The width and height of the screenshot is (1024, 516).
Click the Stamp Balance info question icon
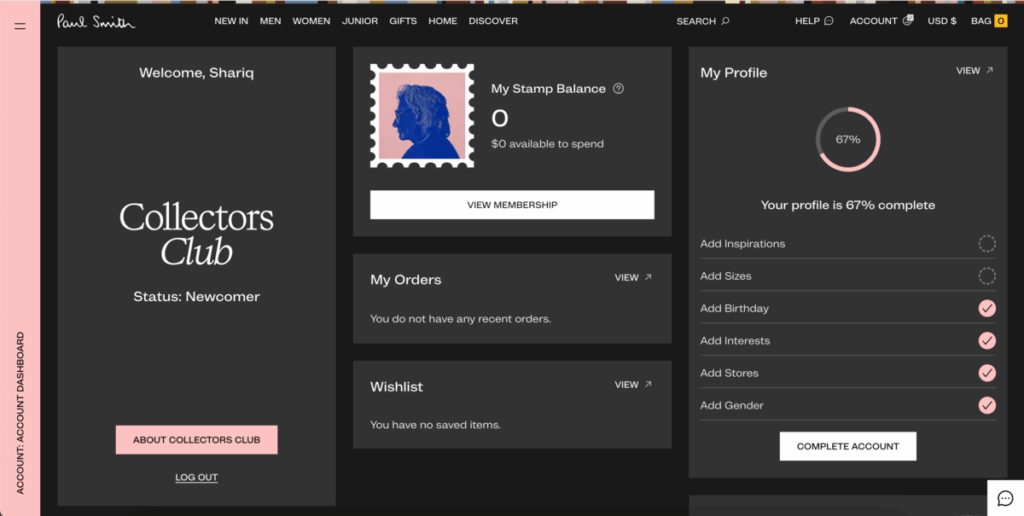click(x=618, y=89)
